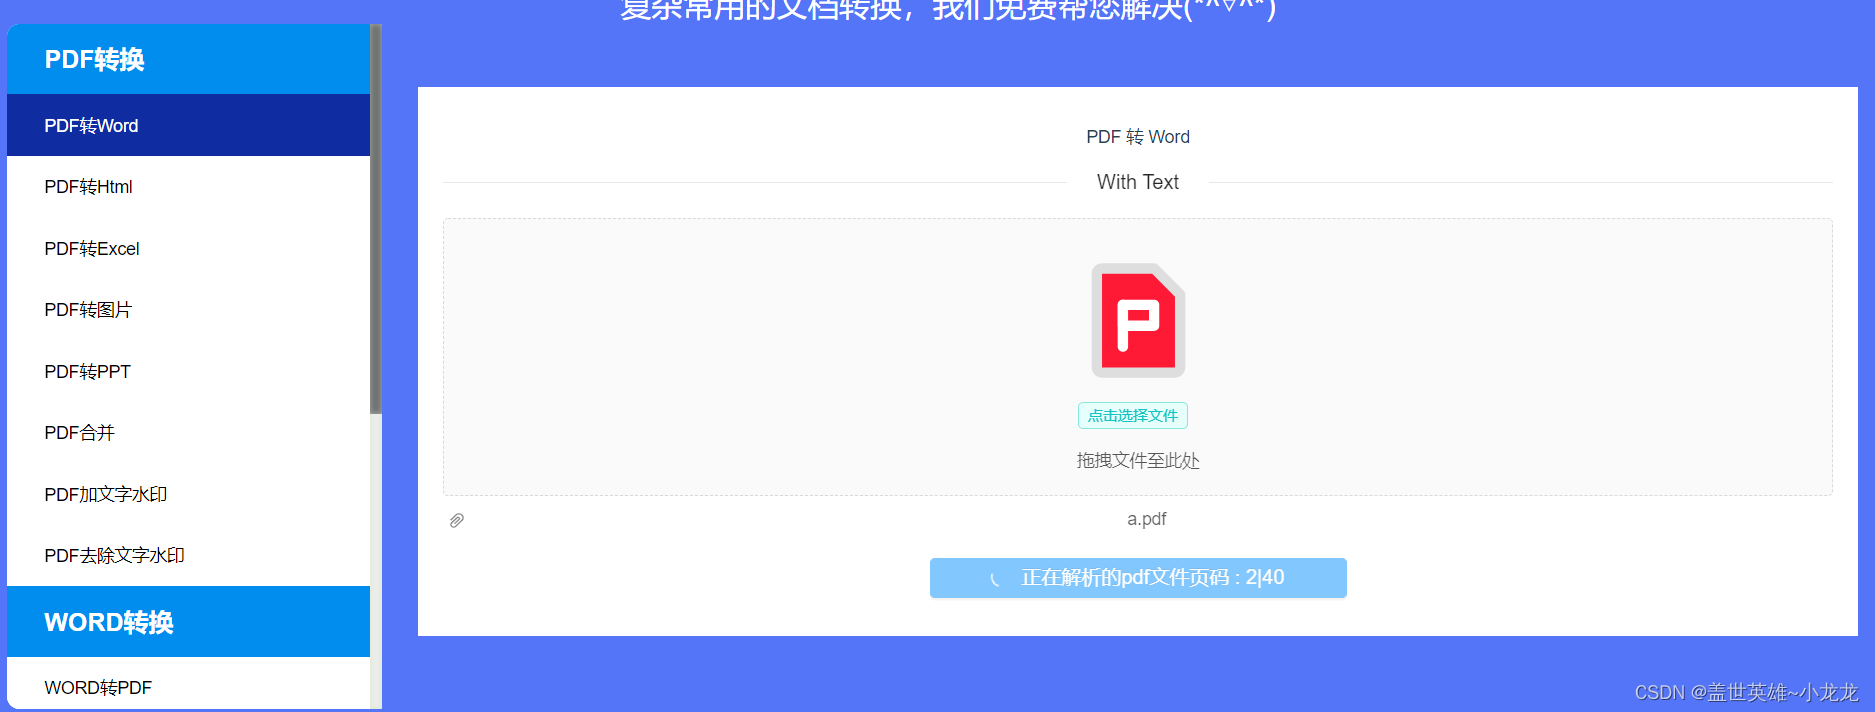Select PDF转Word in sidebar

188,125
